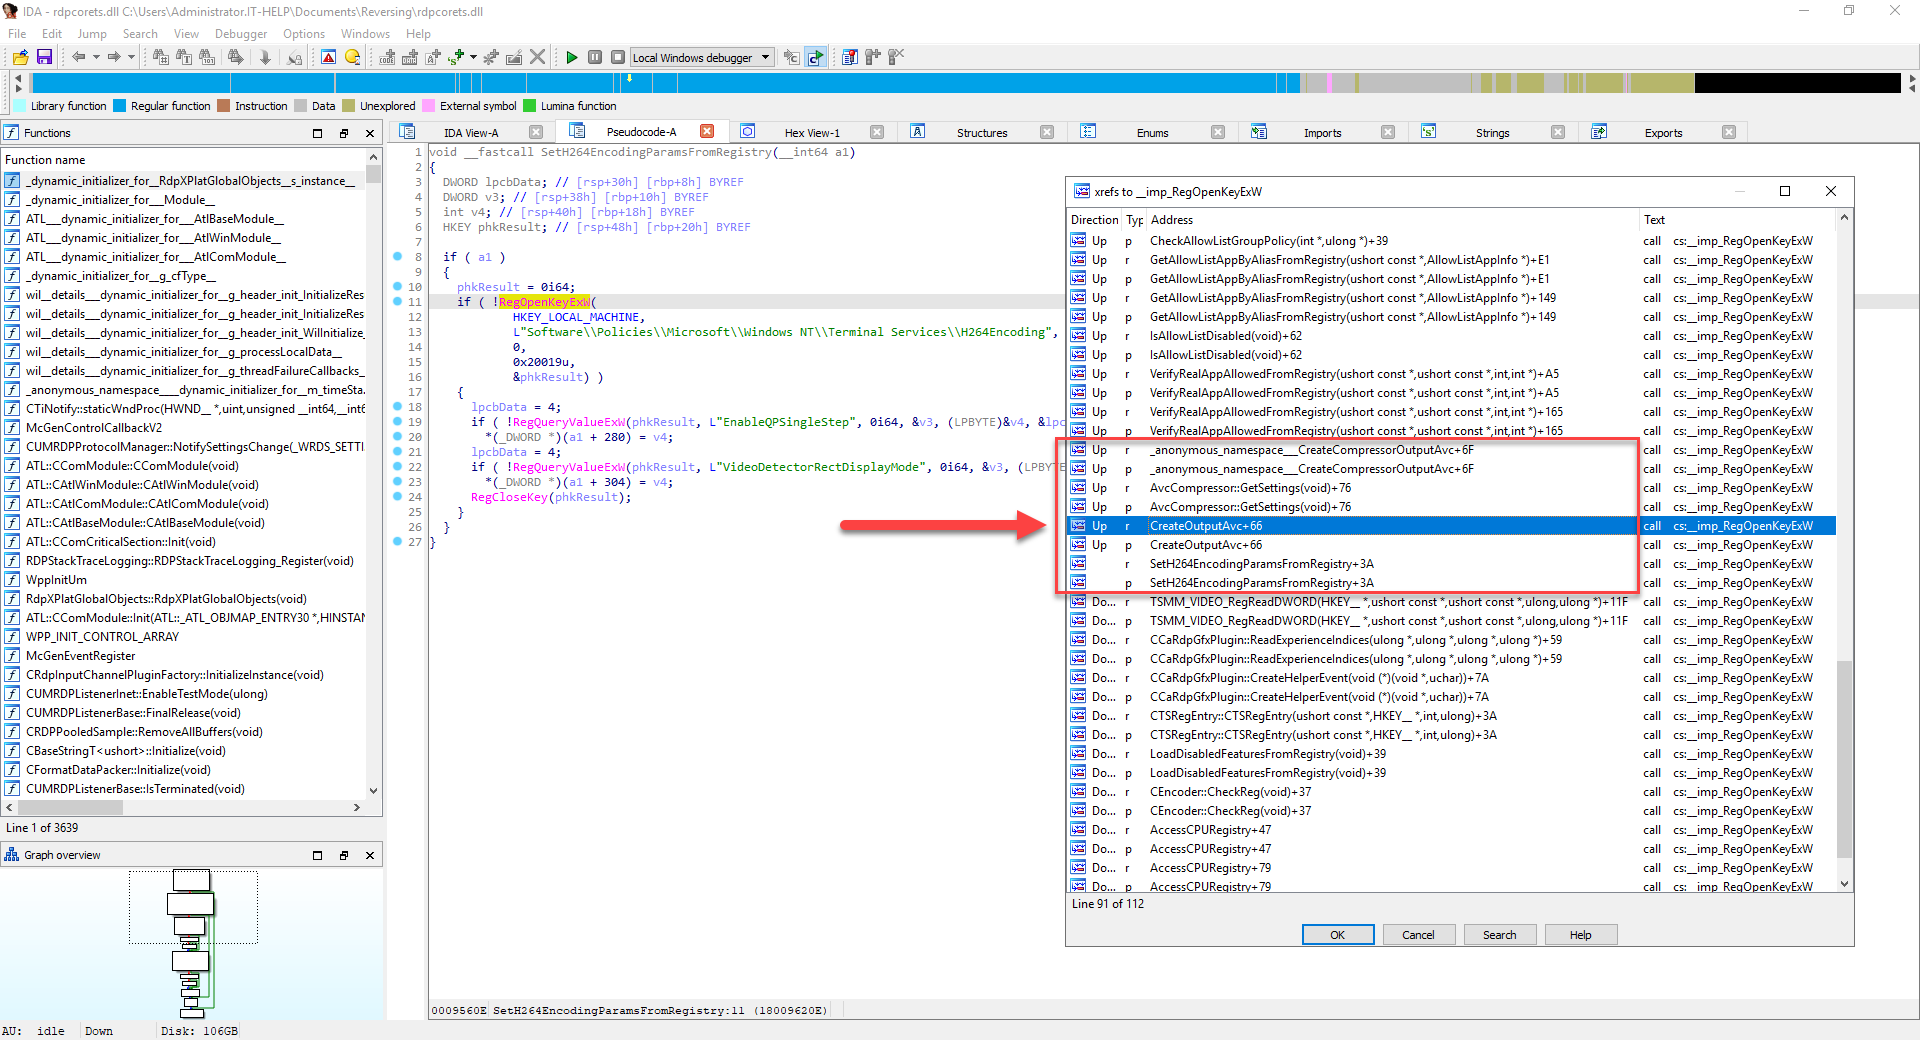Open a file with the folder toolbar icon
This screenshot has width=1920, height=1040.
20,57
